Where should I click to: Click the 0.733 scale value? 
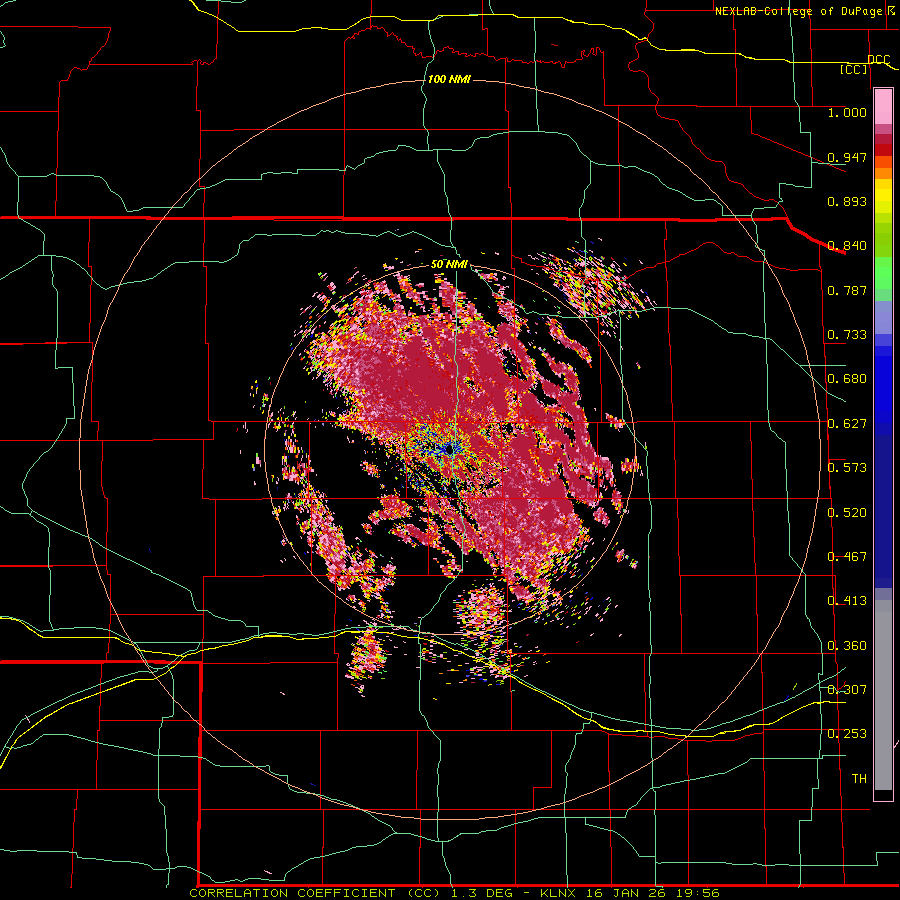point(847,334)
